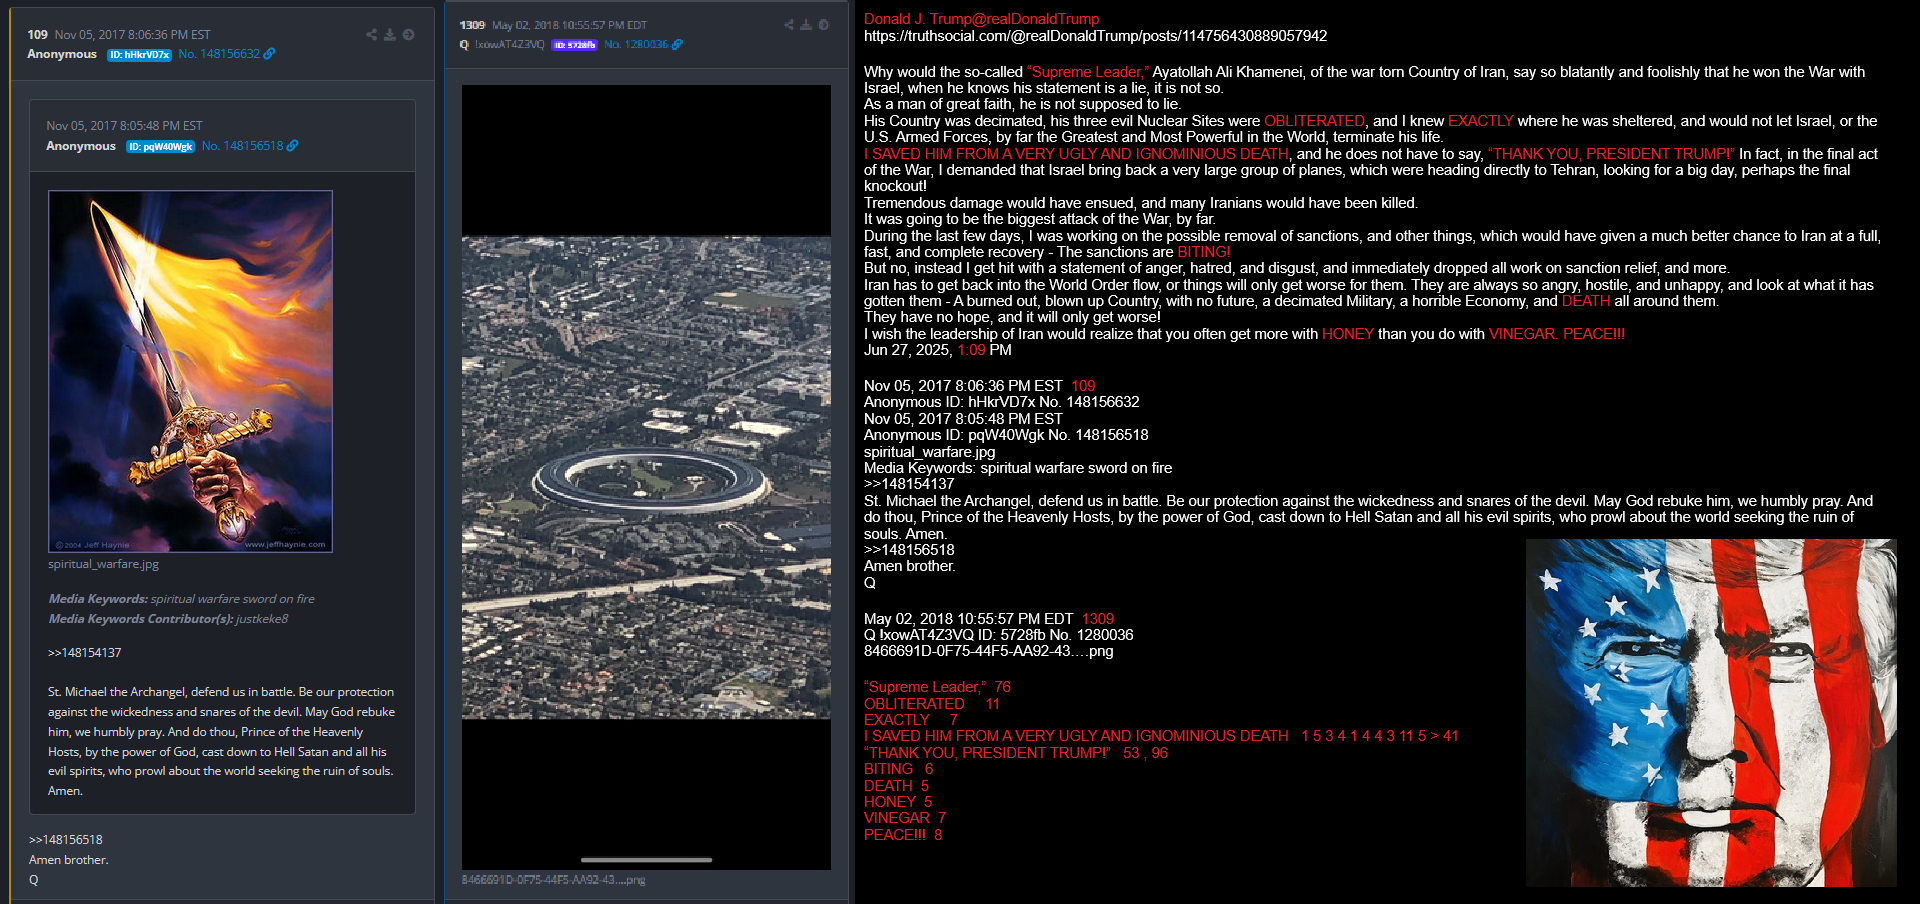The image size is (1920, 904).
Task: Click the >>148154137 reply reference in left post
Action: (x=84, y=653)
